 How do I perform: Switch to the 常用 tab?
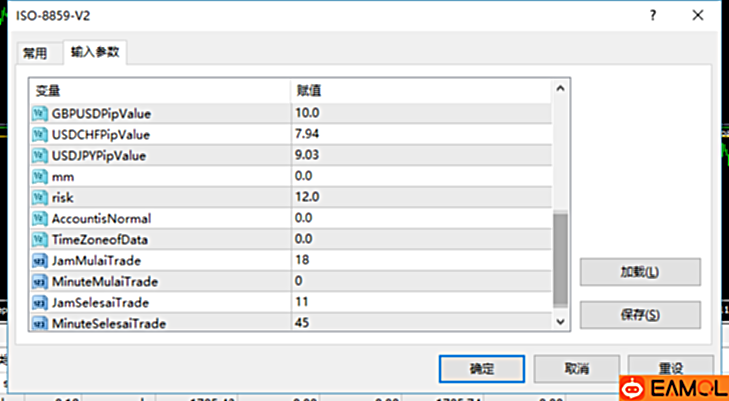click(35, 53)
